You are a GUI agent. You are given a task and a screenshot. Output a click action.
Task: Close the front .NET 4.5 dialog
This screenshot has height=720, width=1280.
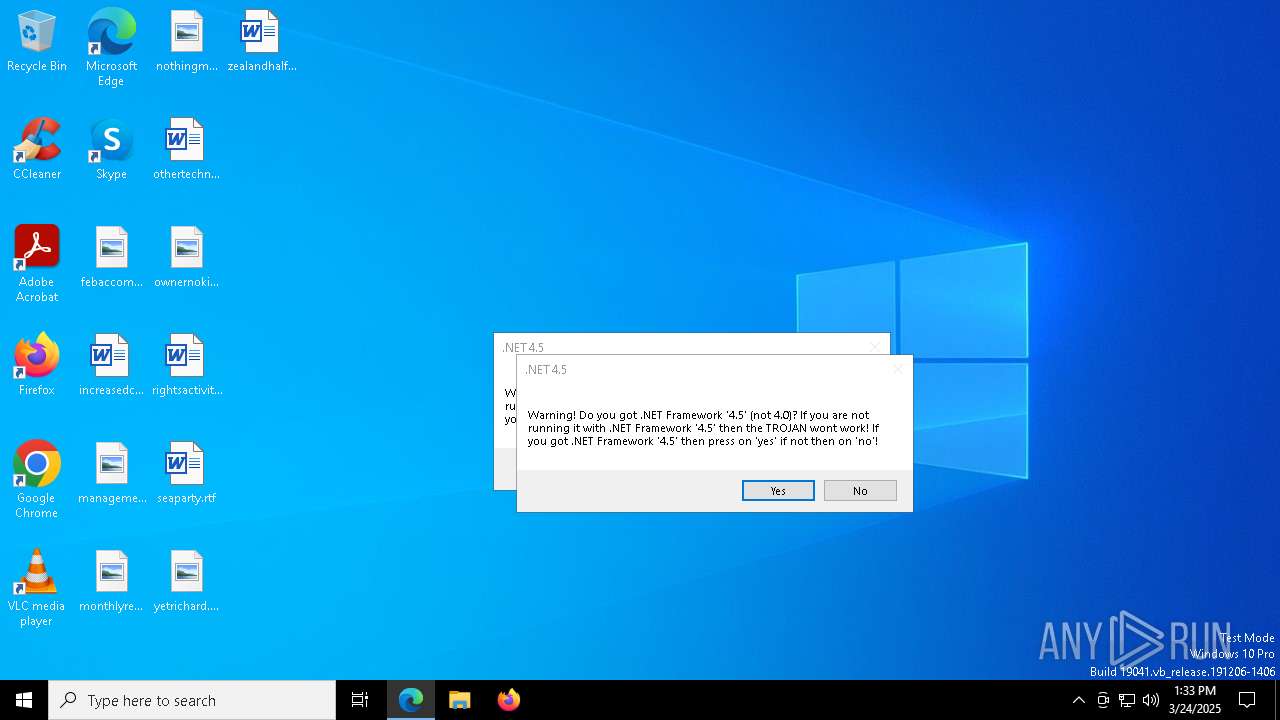(897, 369)
